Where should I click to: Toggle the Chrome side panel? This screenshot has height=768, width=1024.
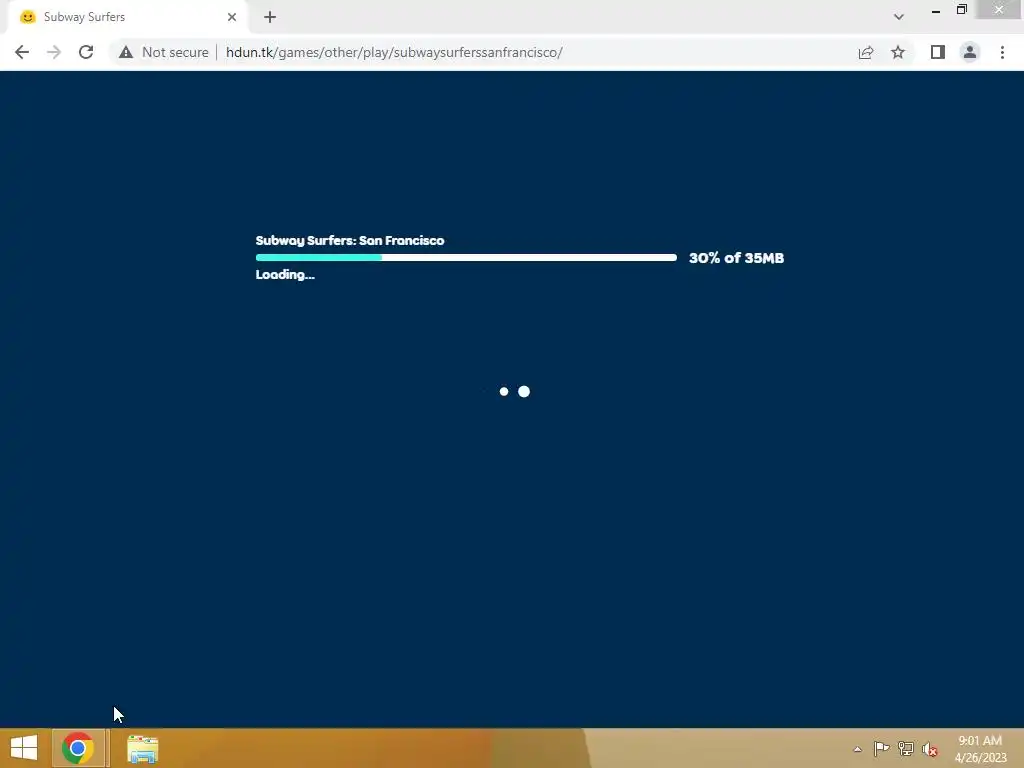pos(938,52)
